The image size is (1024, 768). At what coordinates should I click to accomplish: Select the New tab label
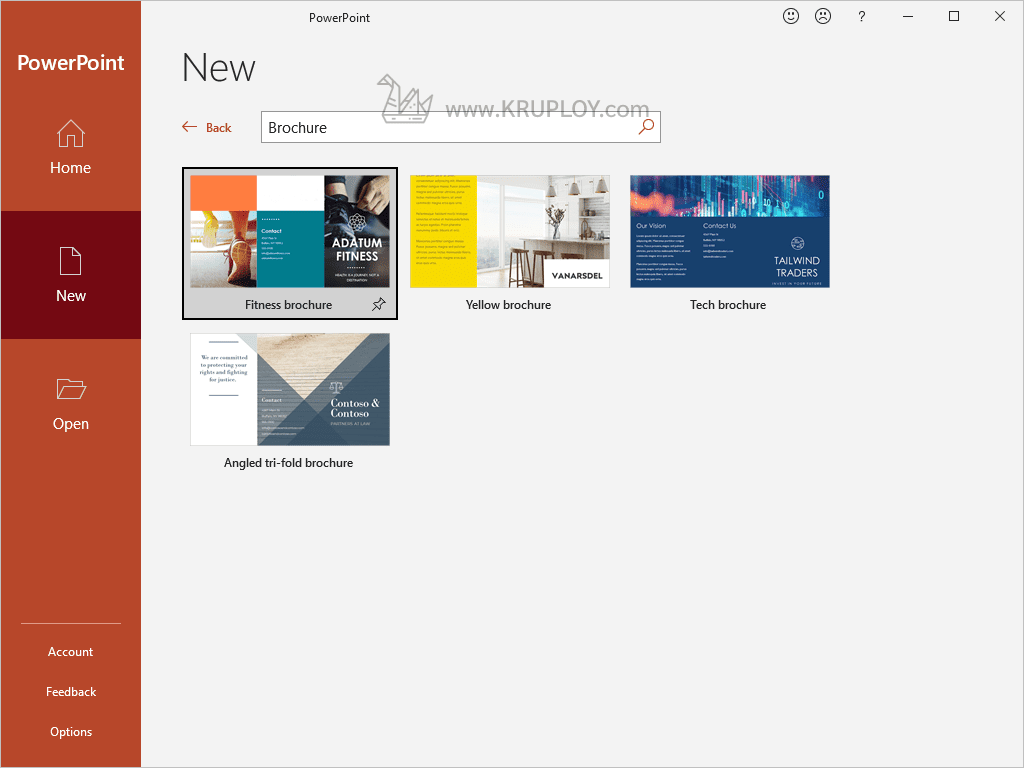tap(71, 296)
